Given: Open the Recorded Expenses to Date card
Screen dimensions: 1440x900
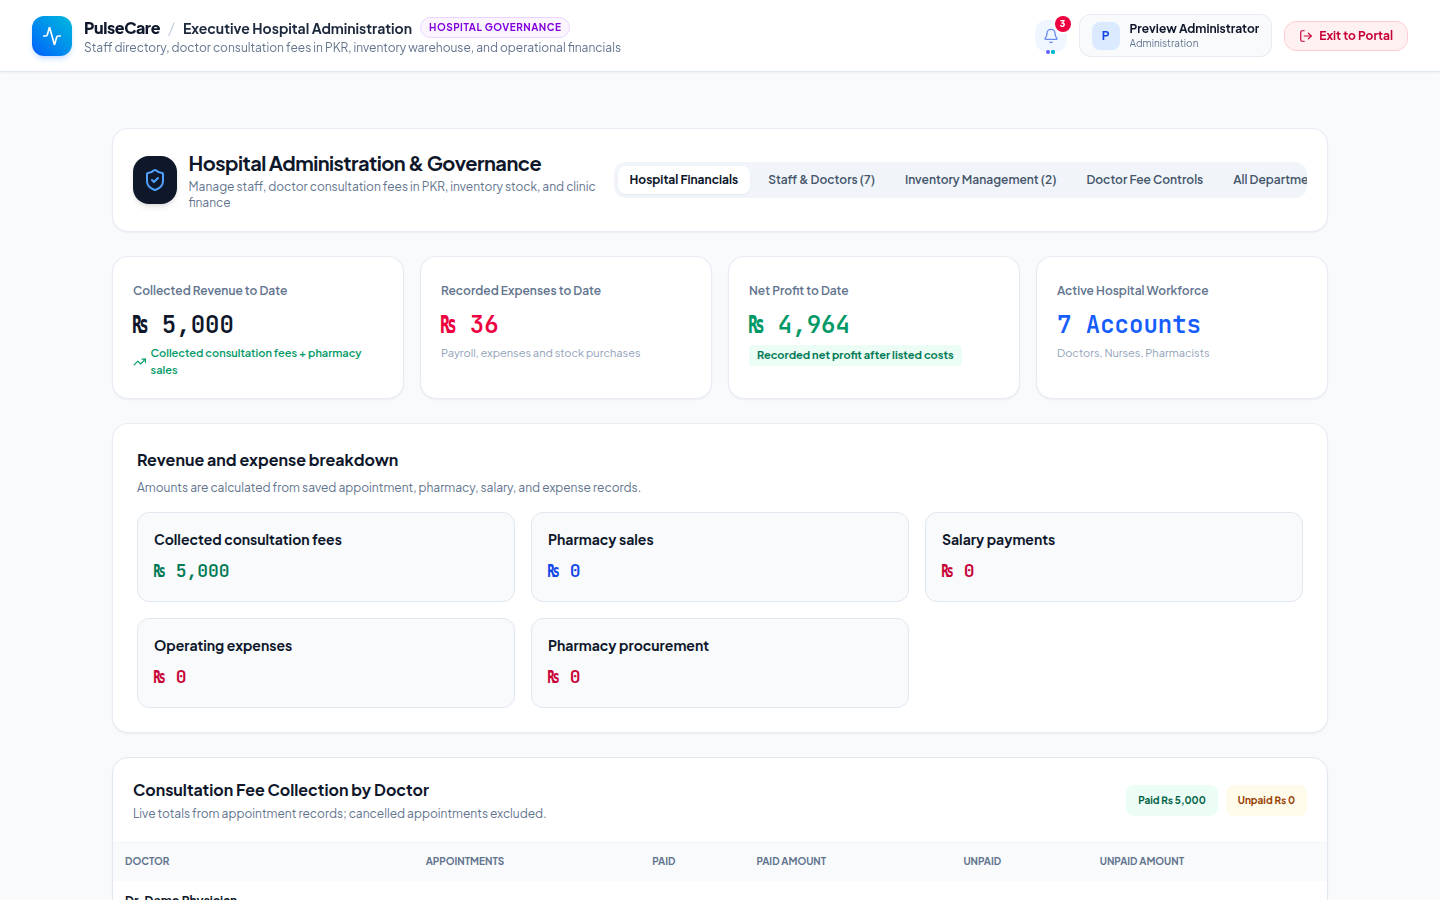Looking at the screenshot, I should coord(566,328).
